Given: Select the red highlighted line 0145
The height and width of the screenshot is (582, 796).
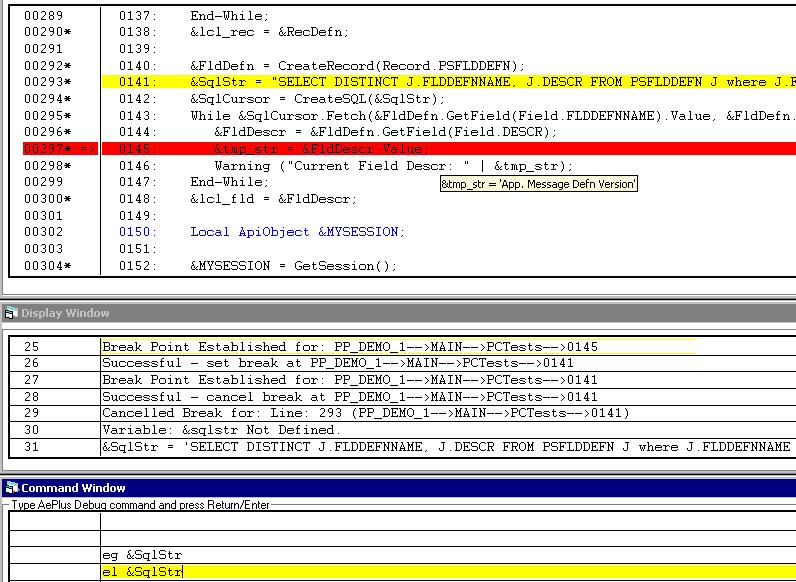Looking at the screenshot, I should click(400, 149).
